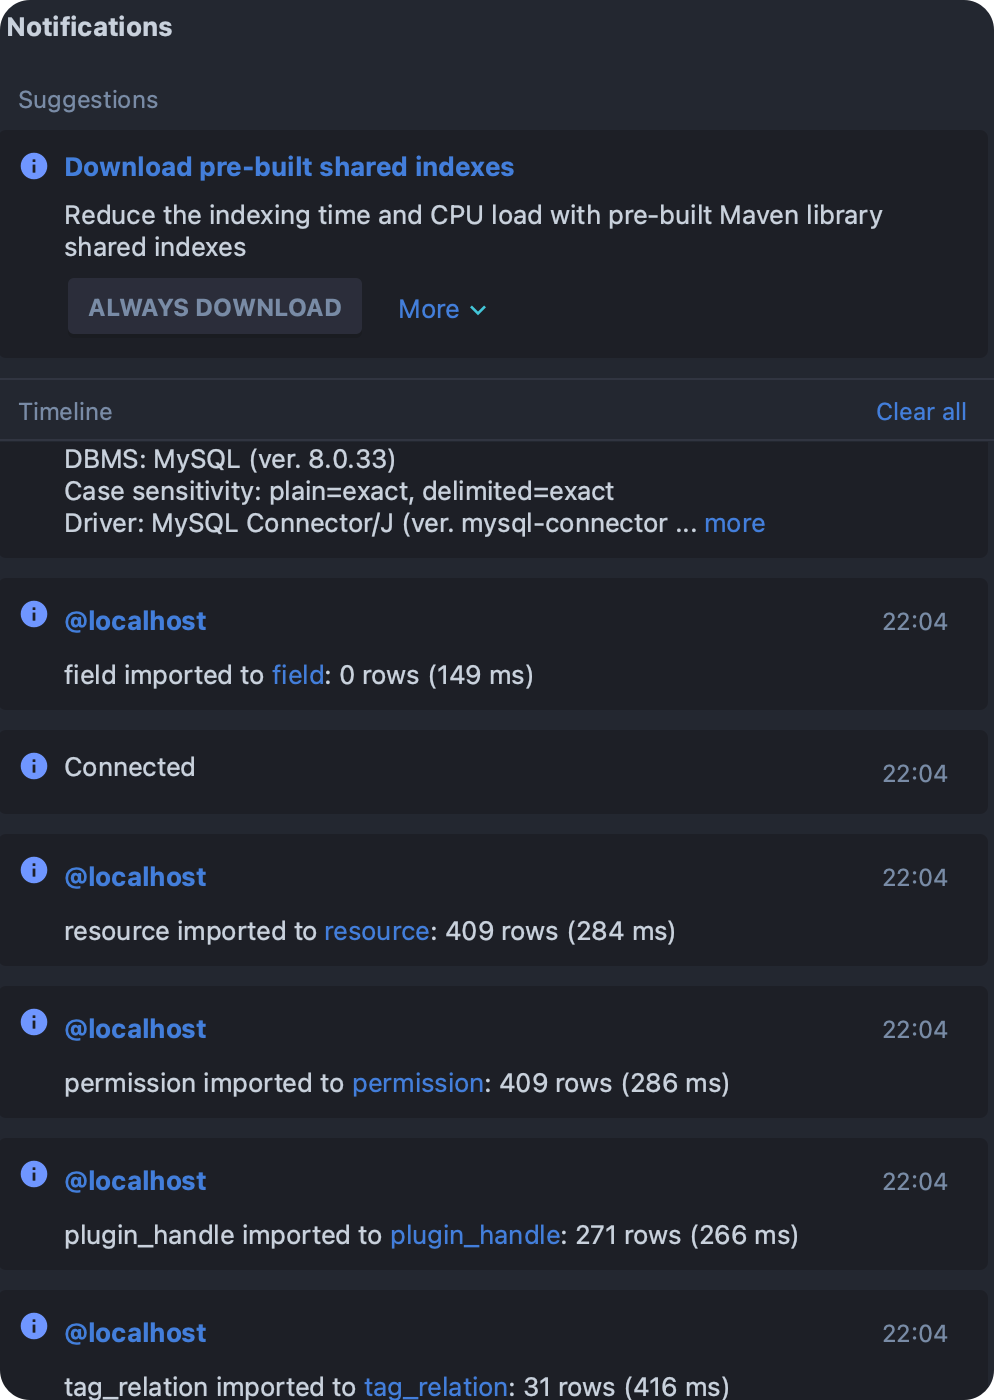994x1400 pixels.
Task: Click @localhost title above resource import message
Action: 135,878
